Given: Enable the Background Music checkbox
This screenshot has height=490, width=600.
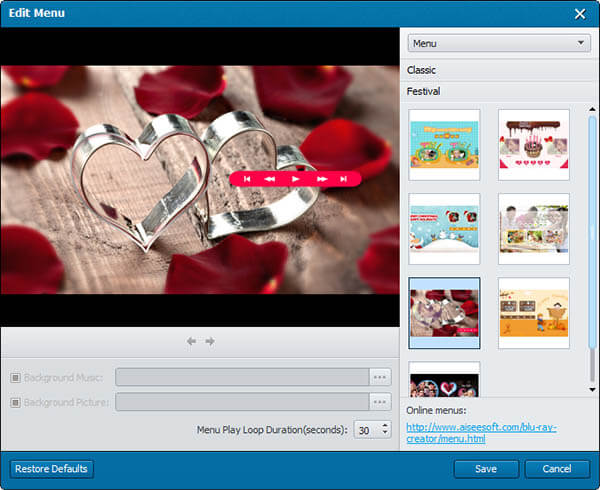Looking at the screenshot, I should click(15, 378).
